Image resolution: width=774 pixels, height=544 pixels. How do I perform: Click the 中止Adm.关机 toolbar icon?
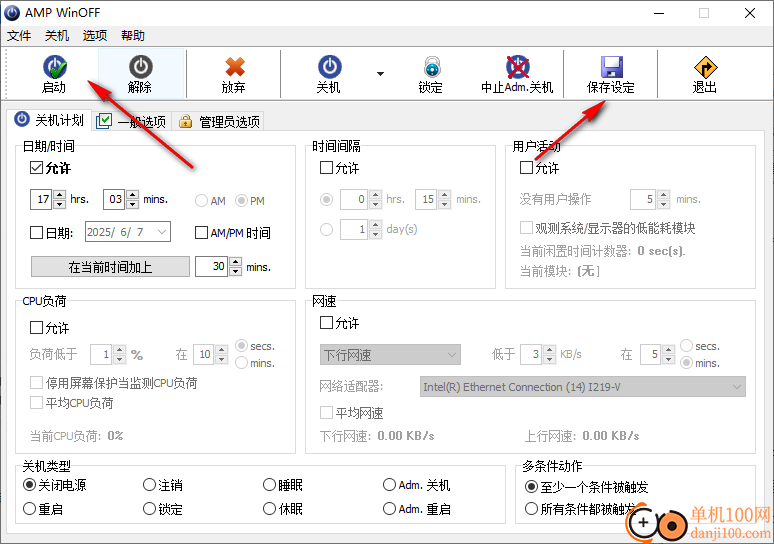[517, 67]
